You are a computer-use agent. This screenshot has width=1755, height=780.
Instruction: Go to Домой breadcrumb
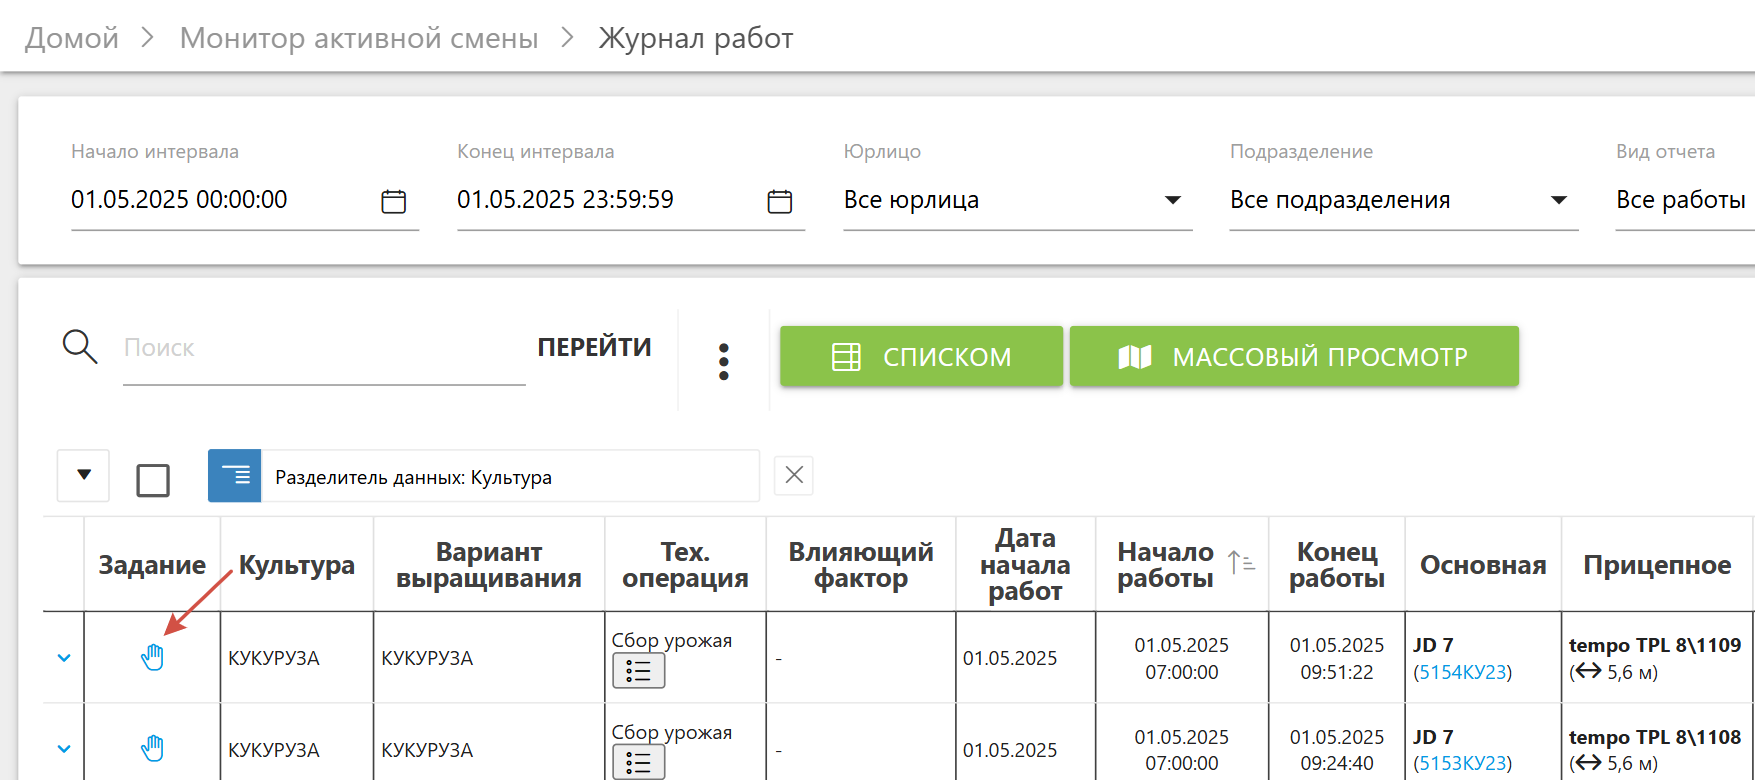[72, 38]
